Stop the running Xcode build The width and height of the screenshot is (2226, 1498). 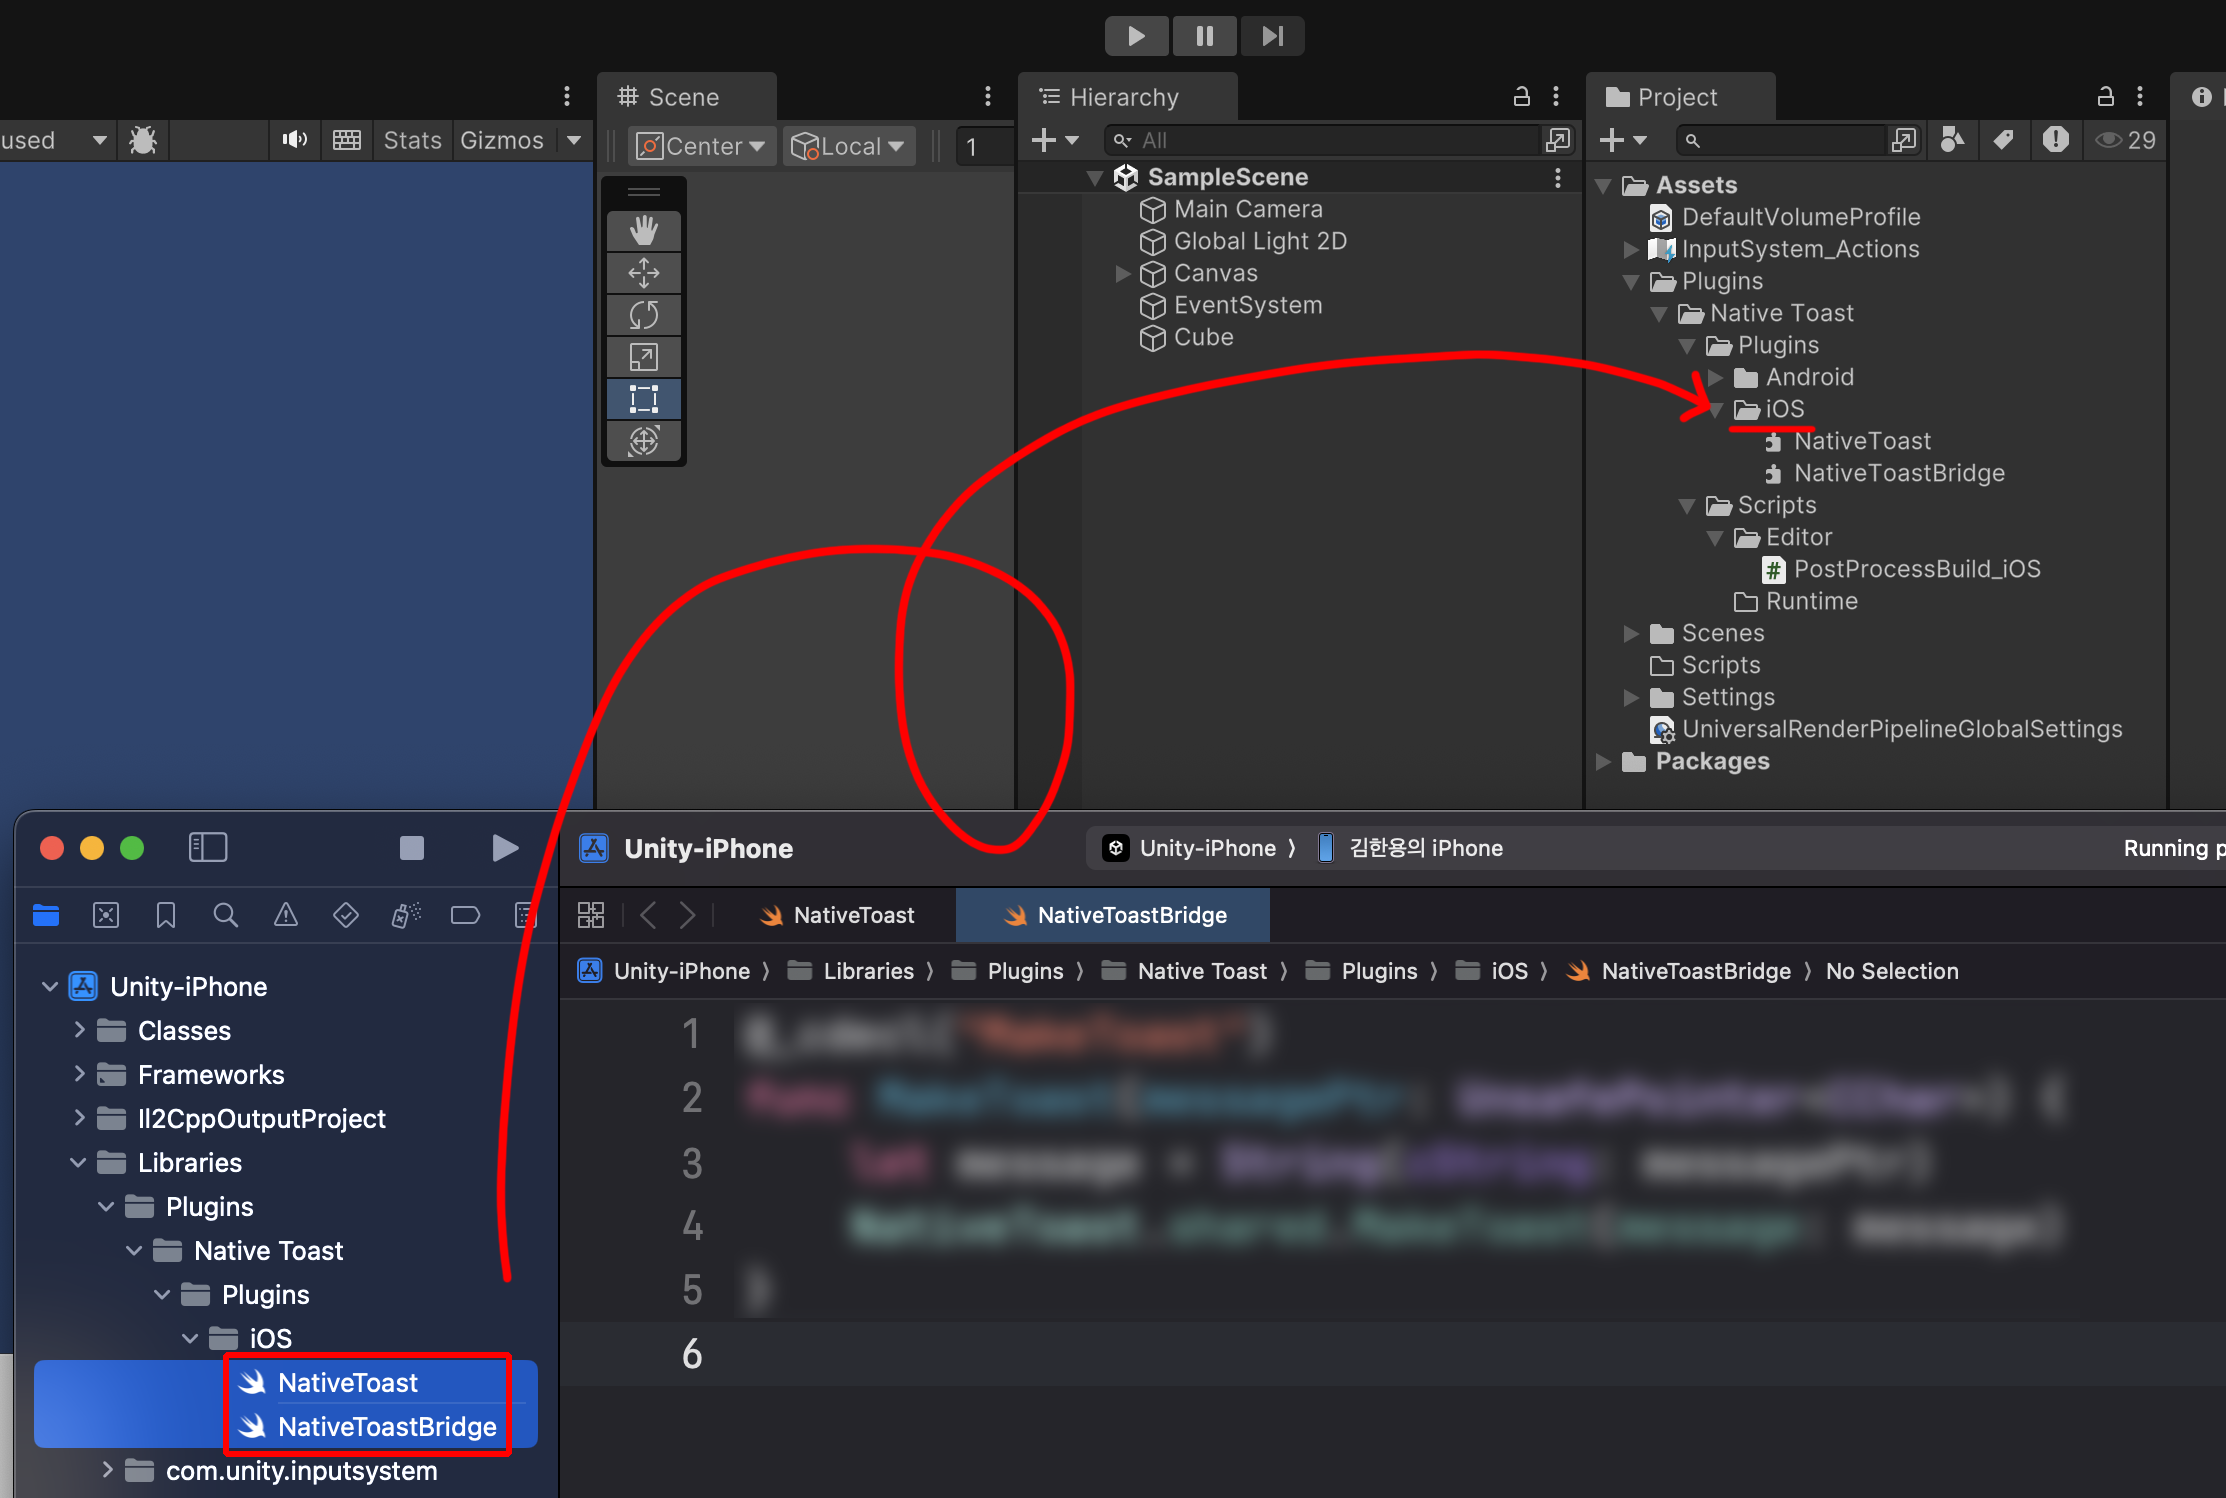412,848
